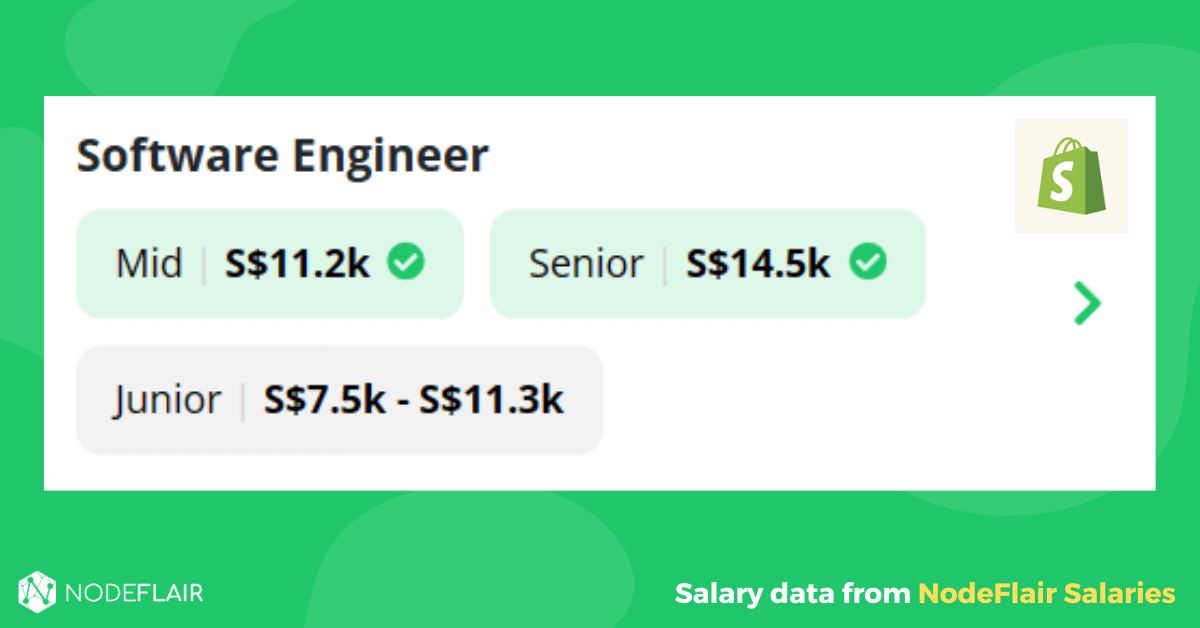Image resolution: width=1200 pixels, height=628 pixels.
Task: Click the S$14.5k salary amount
Action: (x=758, y=264)
